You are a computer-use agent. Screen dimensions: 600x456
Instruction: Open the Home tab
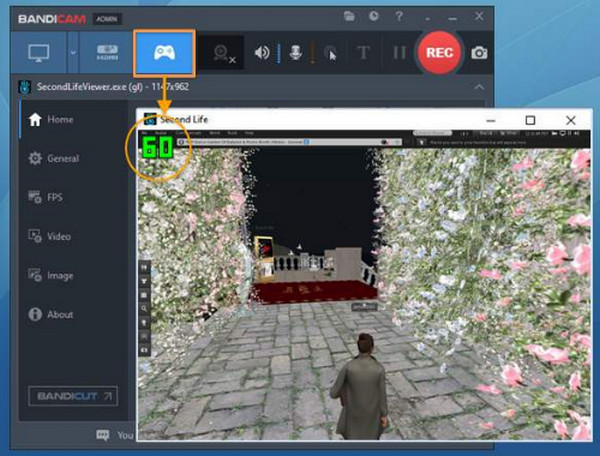(51, 119)
